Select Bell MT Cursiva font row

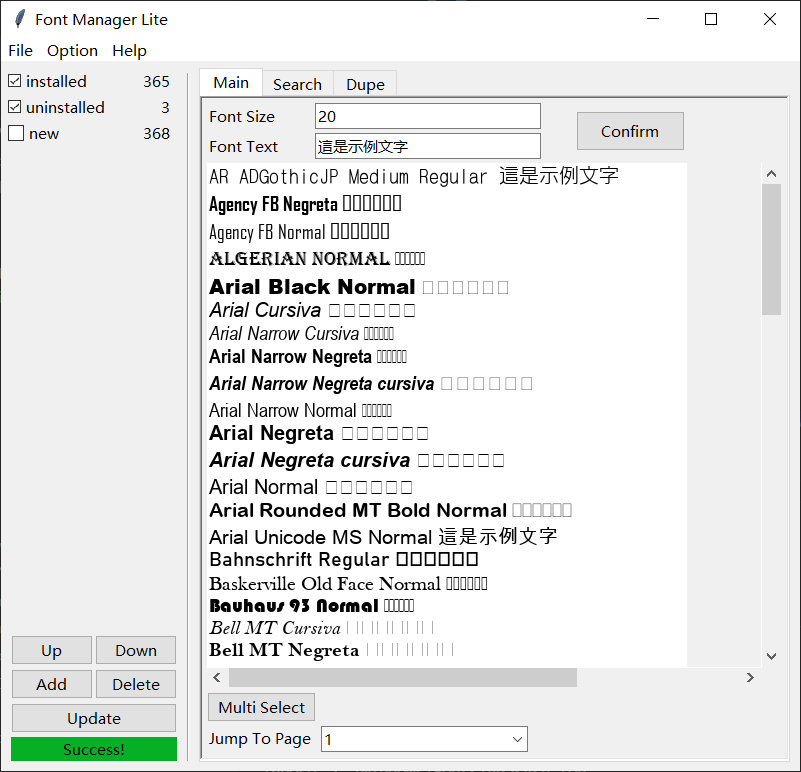click(322, 628)
